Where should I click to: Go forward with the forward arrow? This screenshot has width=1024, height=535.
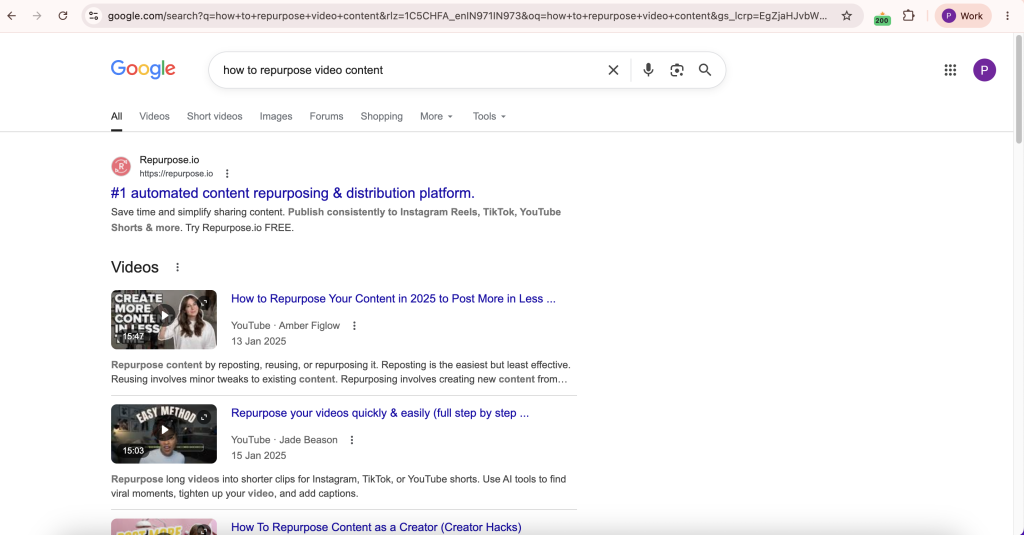37,16
